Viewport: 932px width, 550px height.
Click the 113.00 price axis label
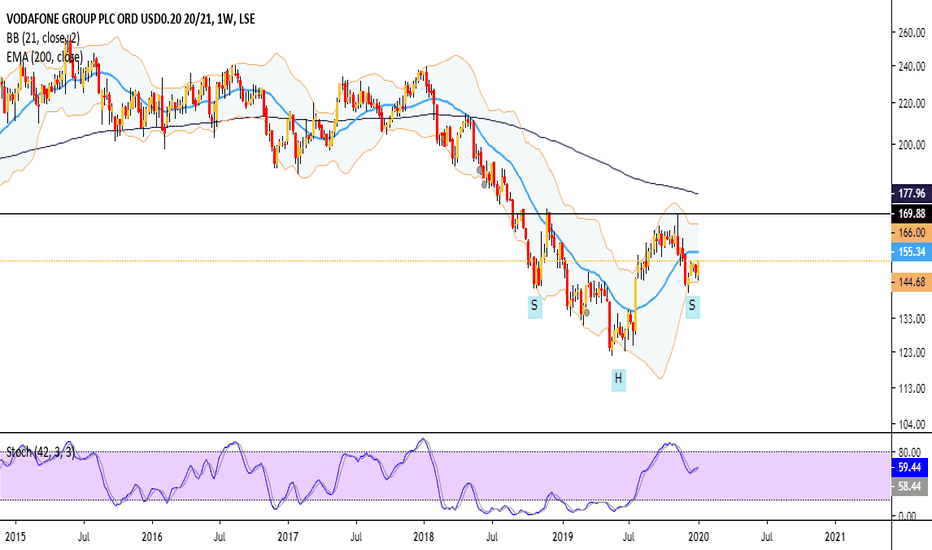(912, 389)
